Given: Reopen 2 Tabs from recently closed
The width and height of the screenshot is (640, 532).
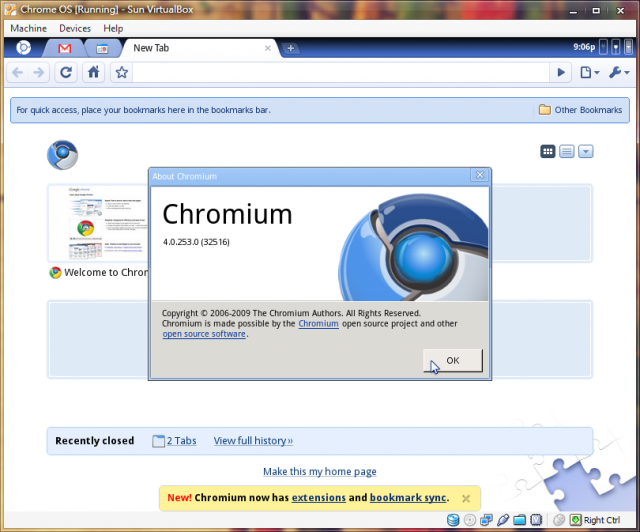Looking at the screenshot, I should (175, 441).
